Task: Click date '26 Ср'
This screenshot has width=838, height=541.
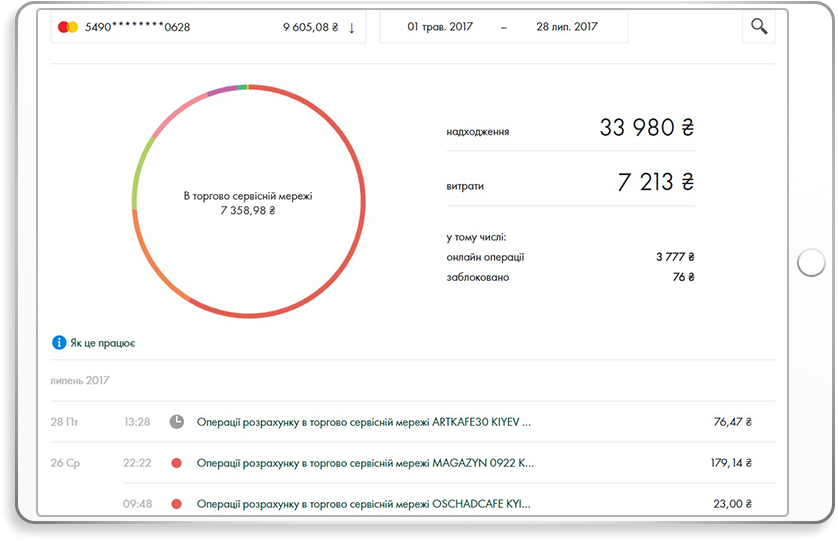Action: pyautogui.click(x=65, y=463)
